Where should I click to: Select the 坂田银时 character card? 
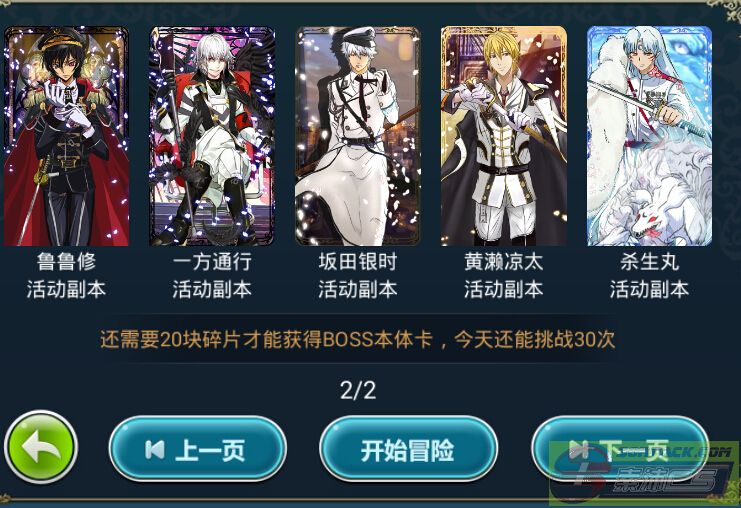tap(358, 136)
